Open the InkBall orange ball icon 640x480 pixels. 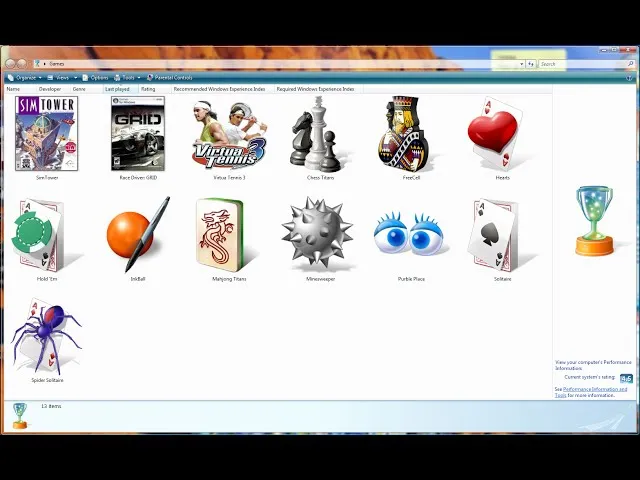tap(138, 235)
